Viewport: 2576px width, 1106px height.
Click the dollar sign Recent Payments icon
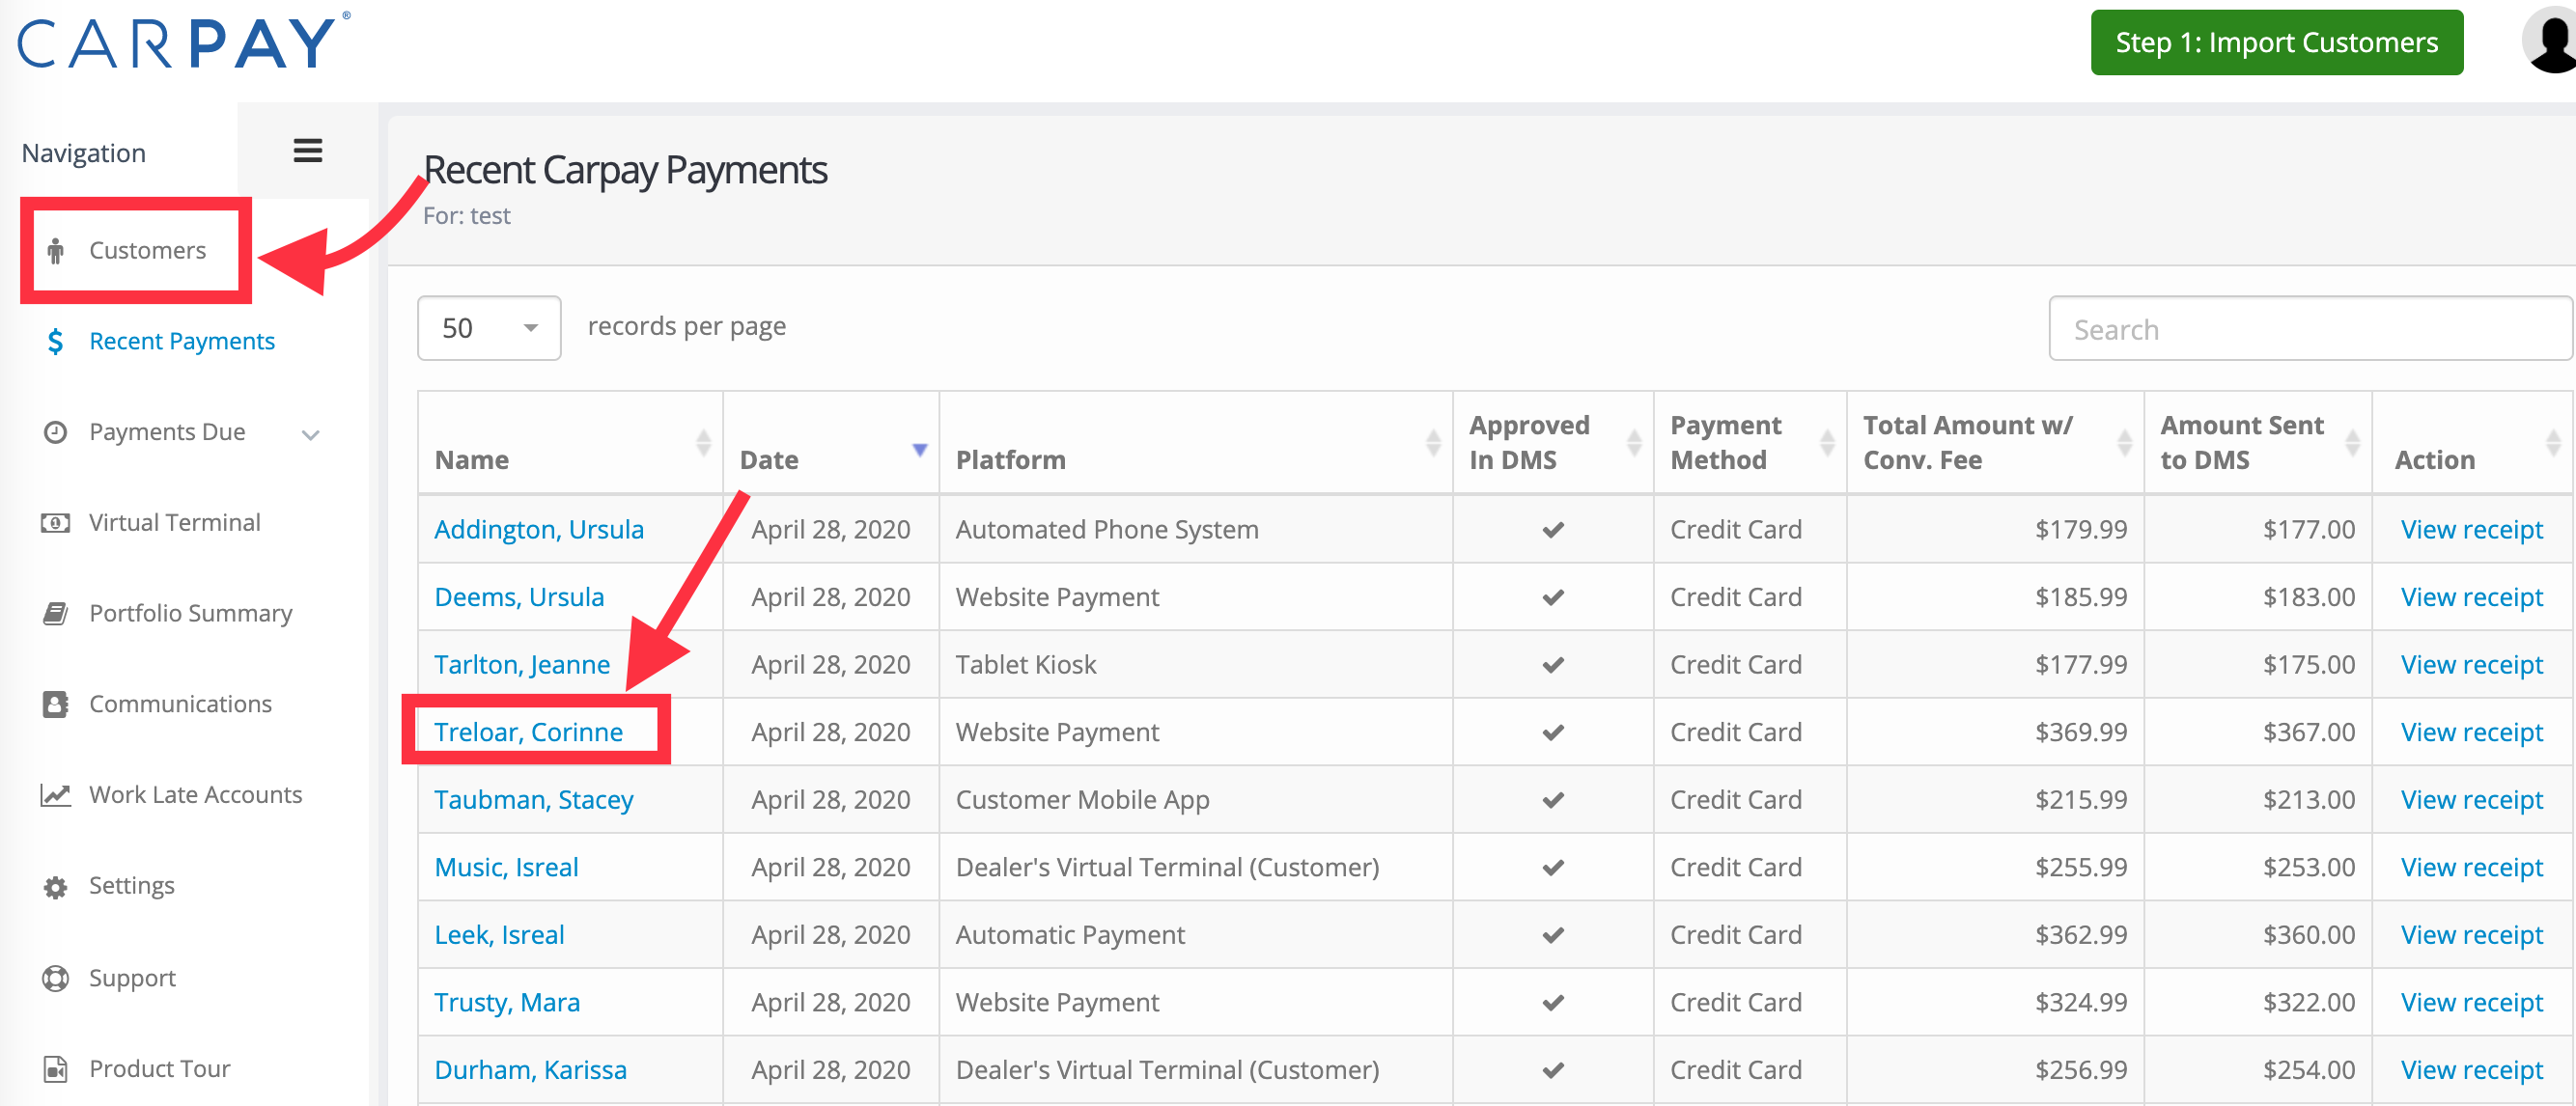56,342
